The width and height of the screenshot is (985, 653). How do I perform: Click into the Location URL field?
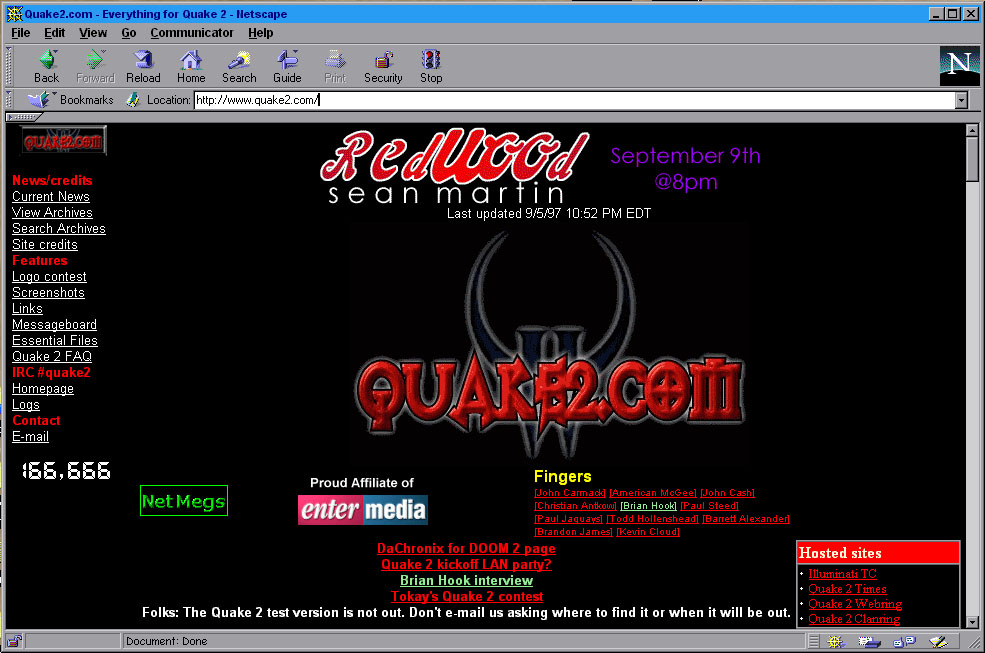574,100
